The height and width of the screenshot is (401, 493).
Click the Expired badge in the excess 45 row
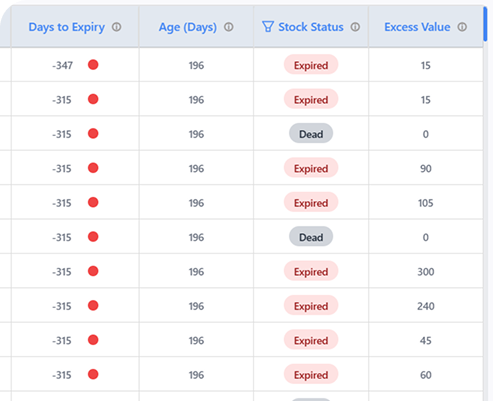[311, 340]
